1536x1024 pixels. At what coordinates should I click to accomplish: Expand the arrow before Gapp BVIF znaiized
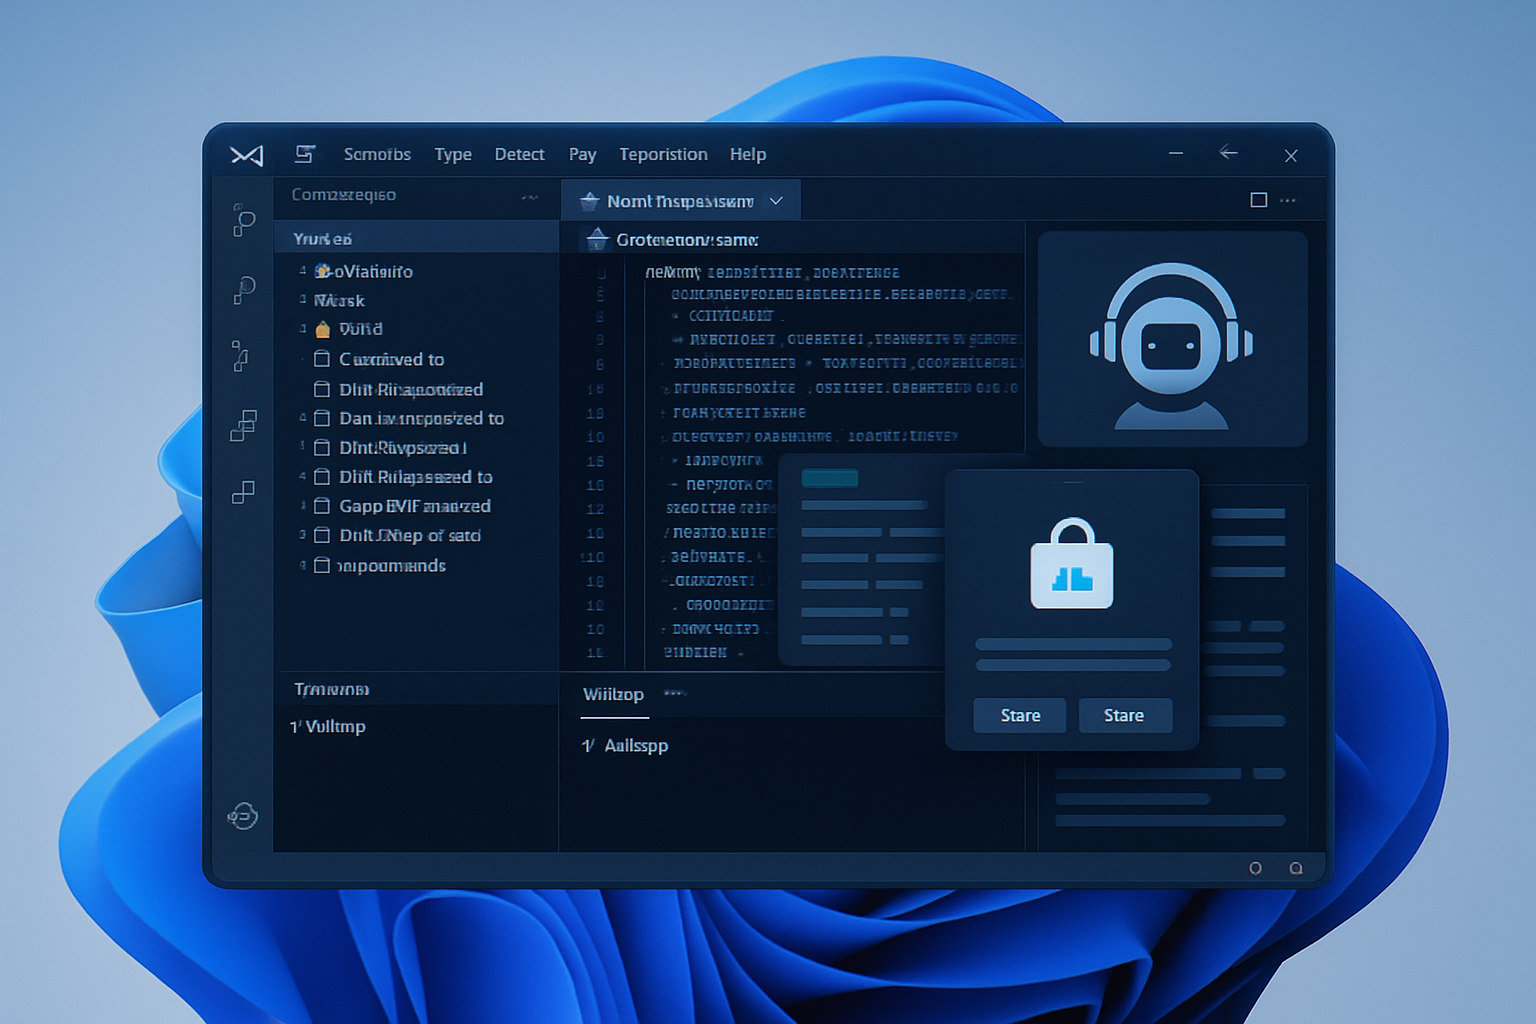point(303,506)
